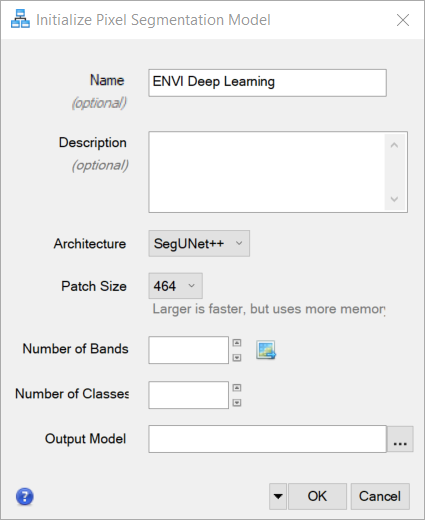Open the Architecture dropdown showing SegUNet++
The image size is (425, 520).
[199, 243]
